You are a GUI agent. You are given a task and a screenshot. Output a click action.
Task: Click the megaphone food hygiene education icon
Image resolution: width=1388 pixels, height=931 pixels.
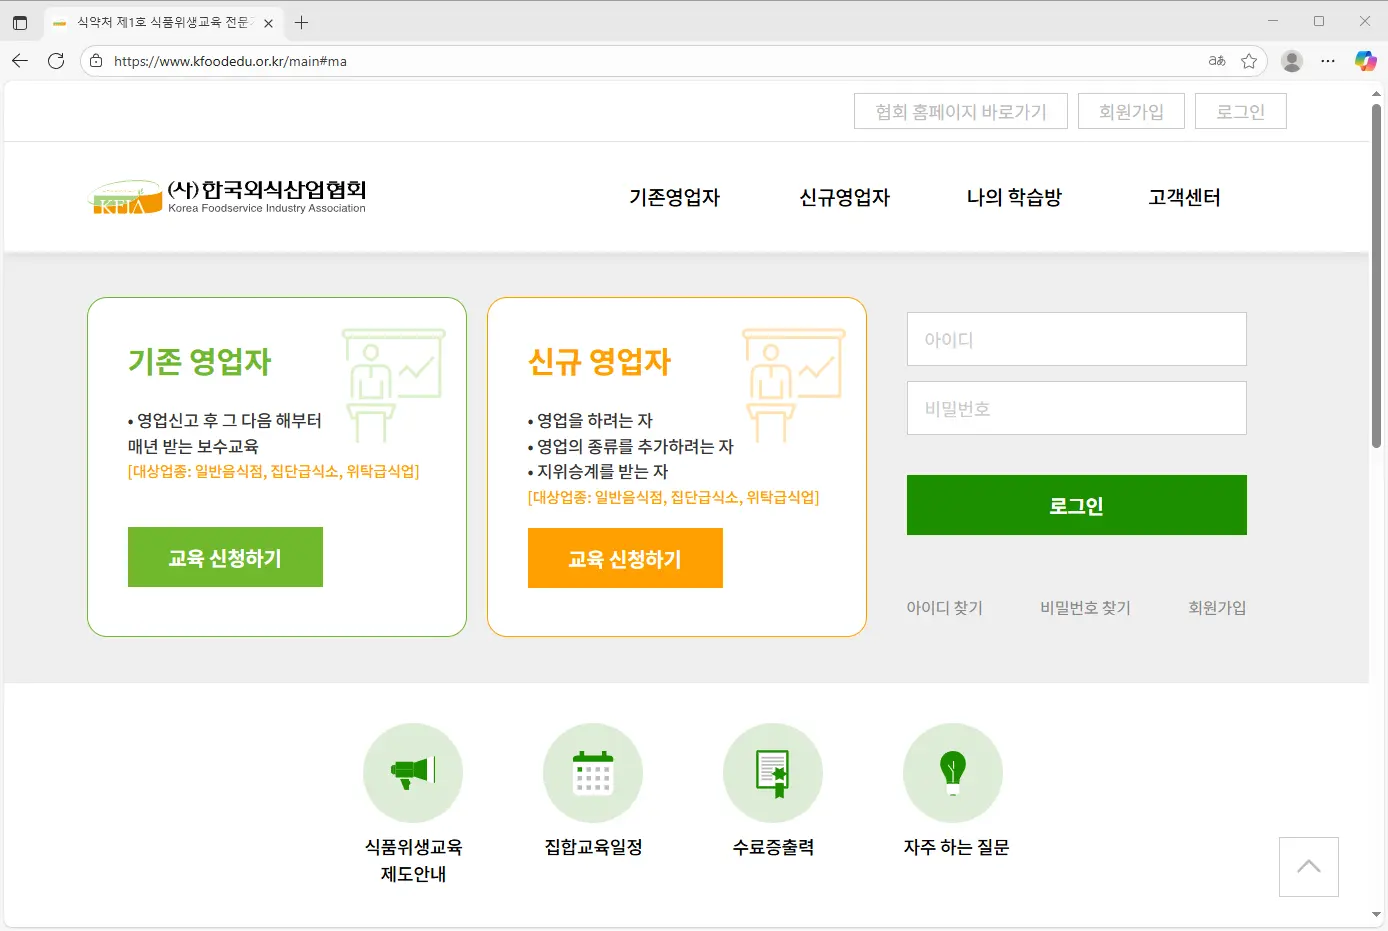coord(412,772)
